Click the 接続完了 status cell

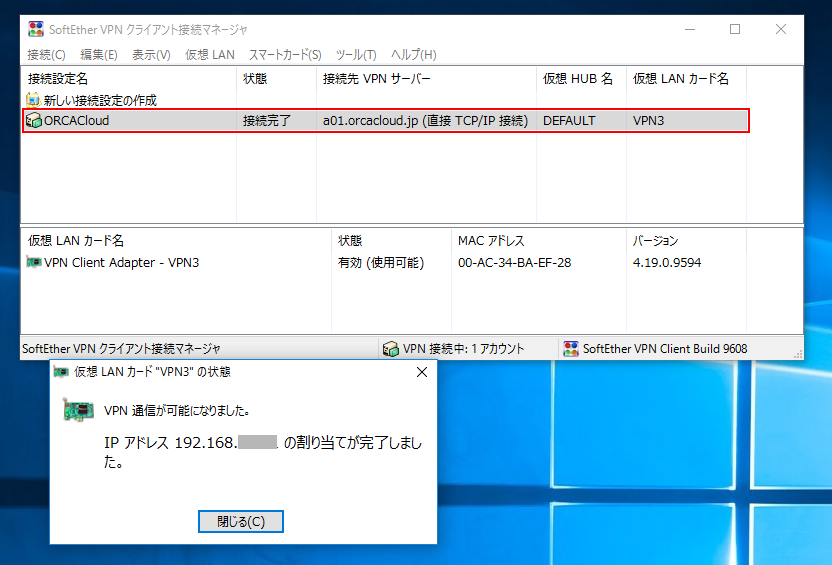267,120
